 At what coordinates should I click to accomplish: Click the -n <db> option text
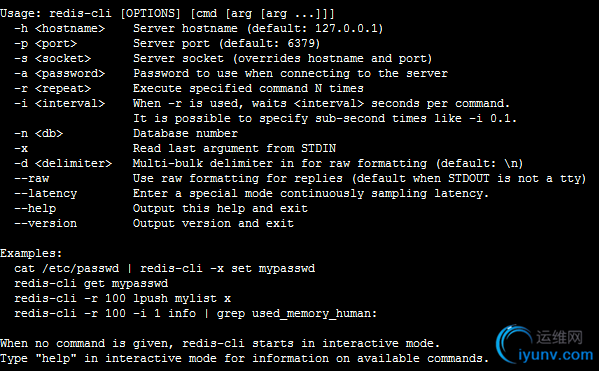(x=39, y=133)
